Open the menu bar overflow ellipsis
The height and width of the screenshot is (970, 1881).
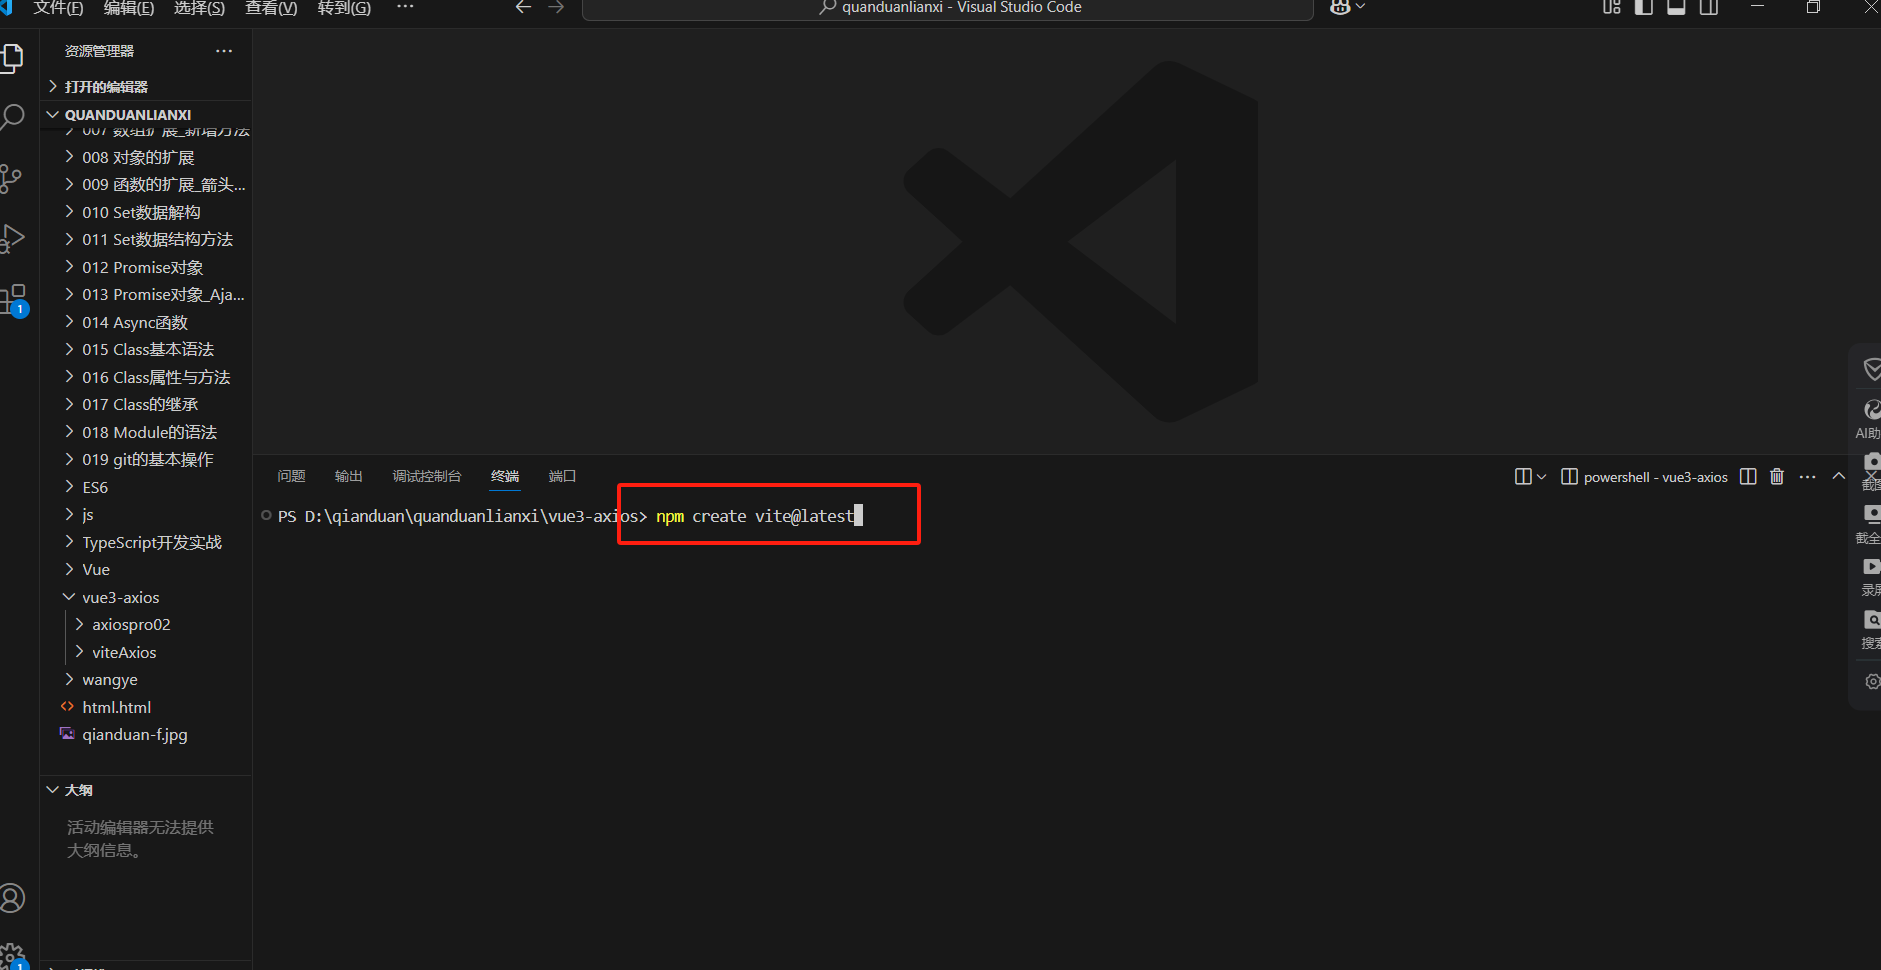pyautogui.click(x=405, y=7)
